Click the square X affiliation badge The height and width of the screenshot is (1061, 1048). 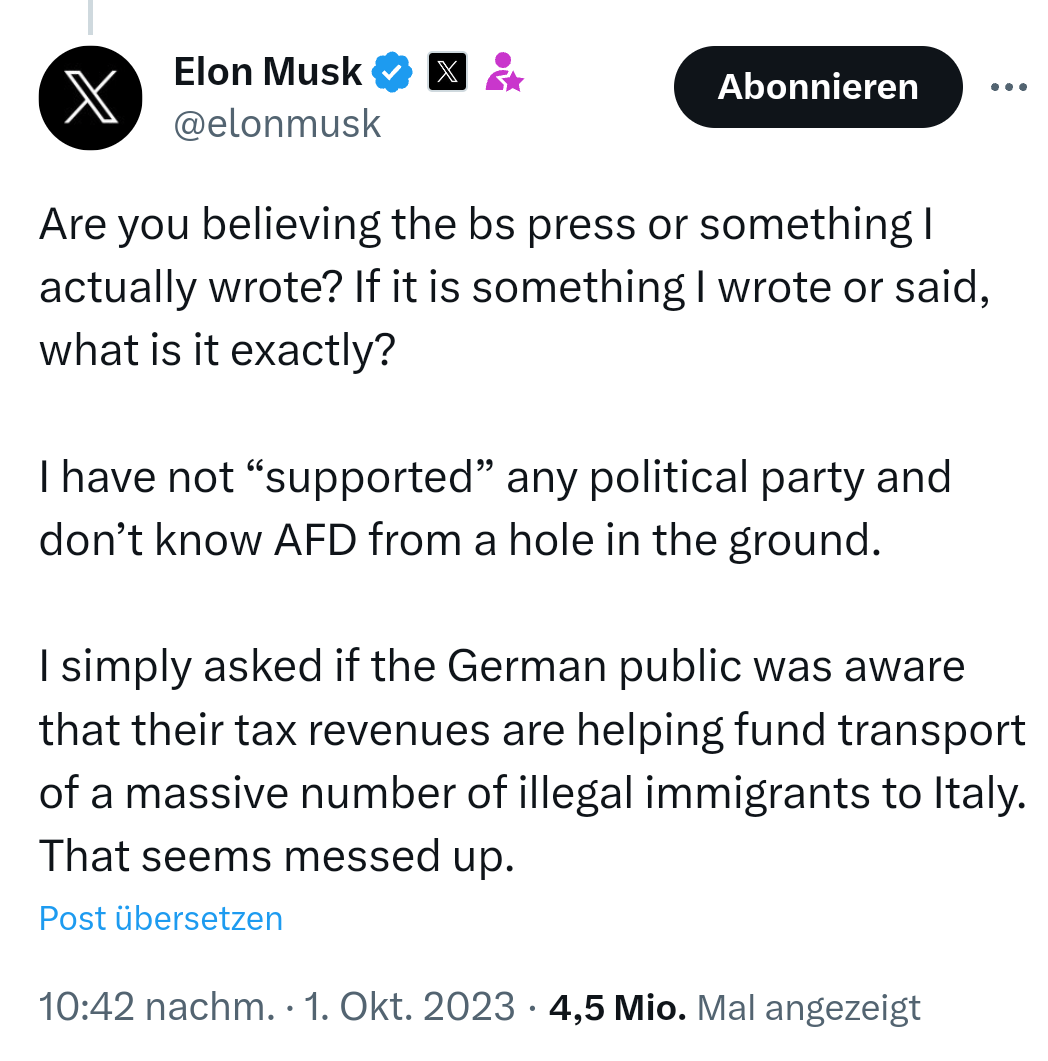pos(447,72)
